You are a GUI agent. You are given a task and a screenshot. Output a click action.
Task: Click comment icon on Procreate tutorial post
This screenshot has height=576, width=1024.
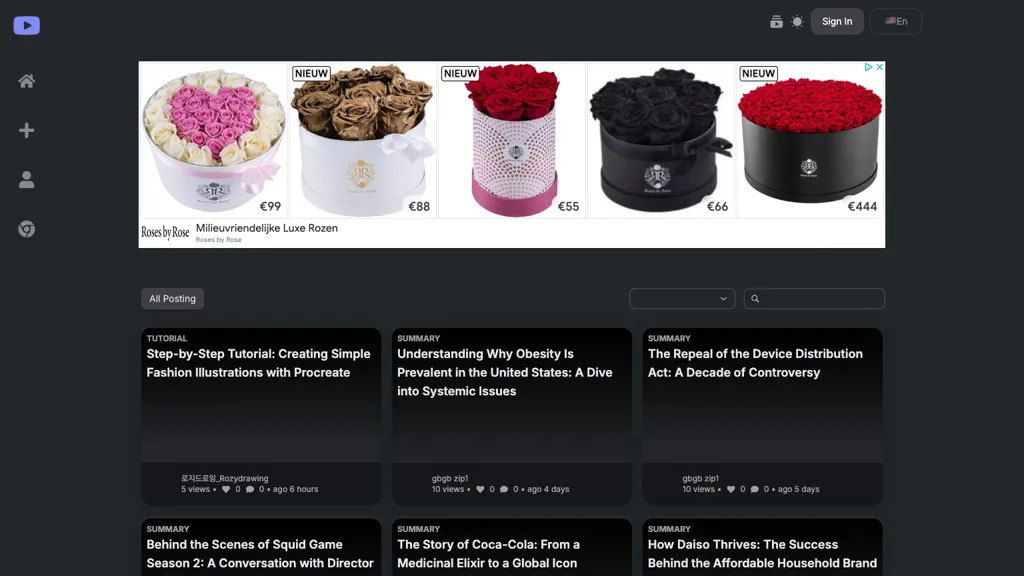pyautogui.click(x=249, y=489)
